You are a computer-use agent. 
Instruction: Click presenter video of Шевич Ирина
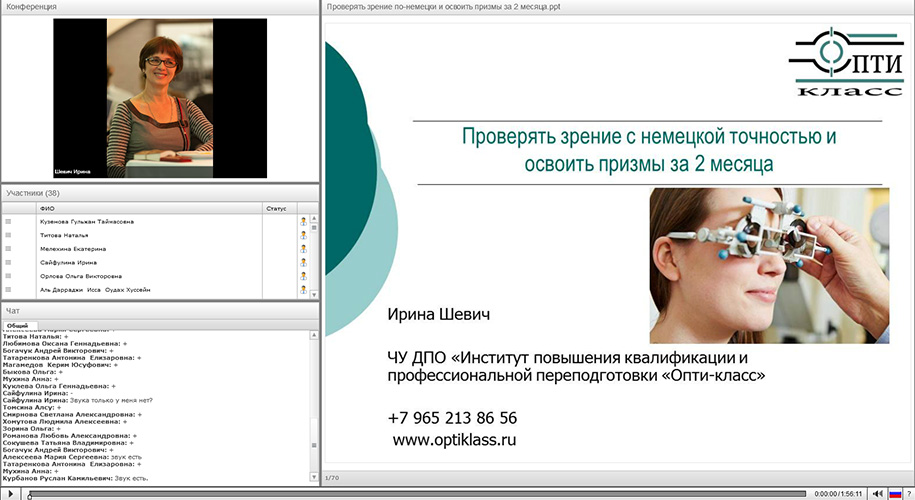(x=160, y=98)
